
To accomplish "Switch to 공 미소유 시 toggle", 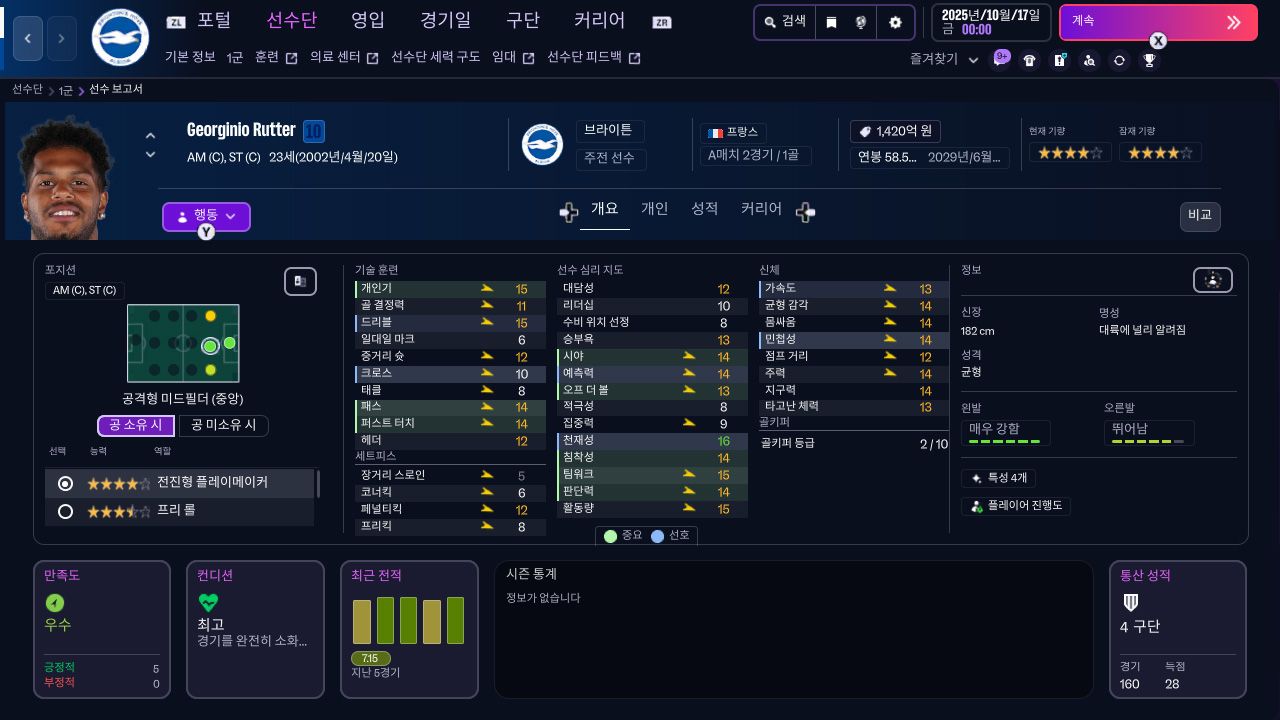I will point(223,425).
